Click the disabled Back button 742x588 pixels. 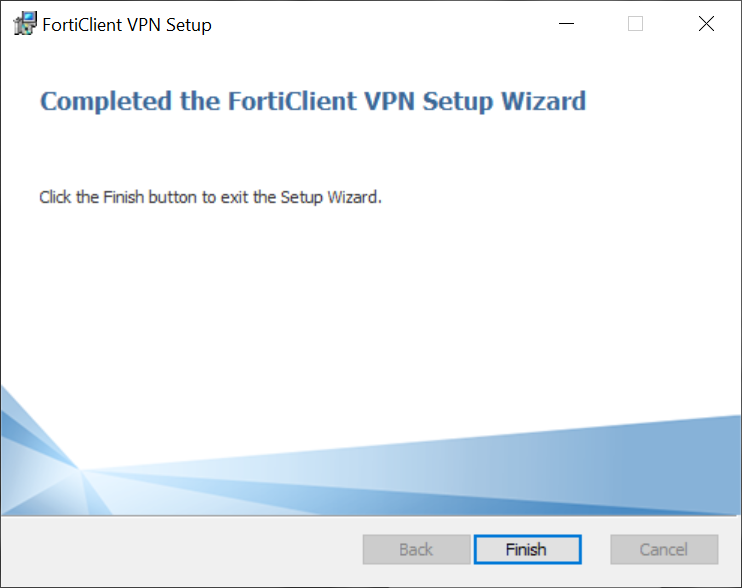point(416,549)
